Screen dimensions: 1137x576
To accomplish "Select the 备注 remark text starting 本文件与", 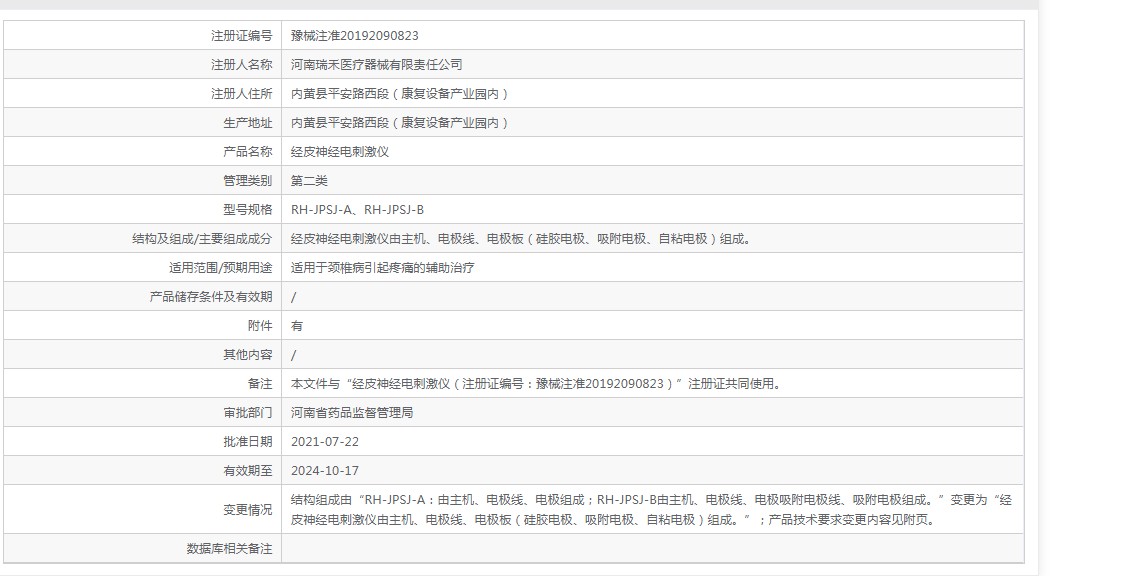I will tap(538, 384).
